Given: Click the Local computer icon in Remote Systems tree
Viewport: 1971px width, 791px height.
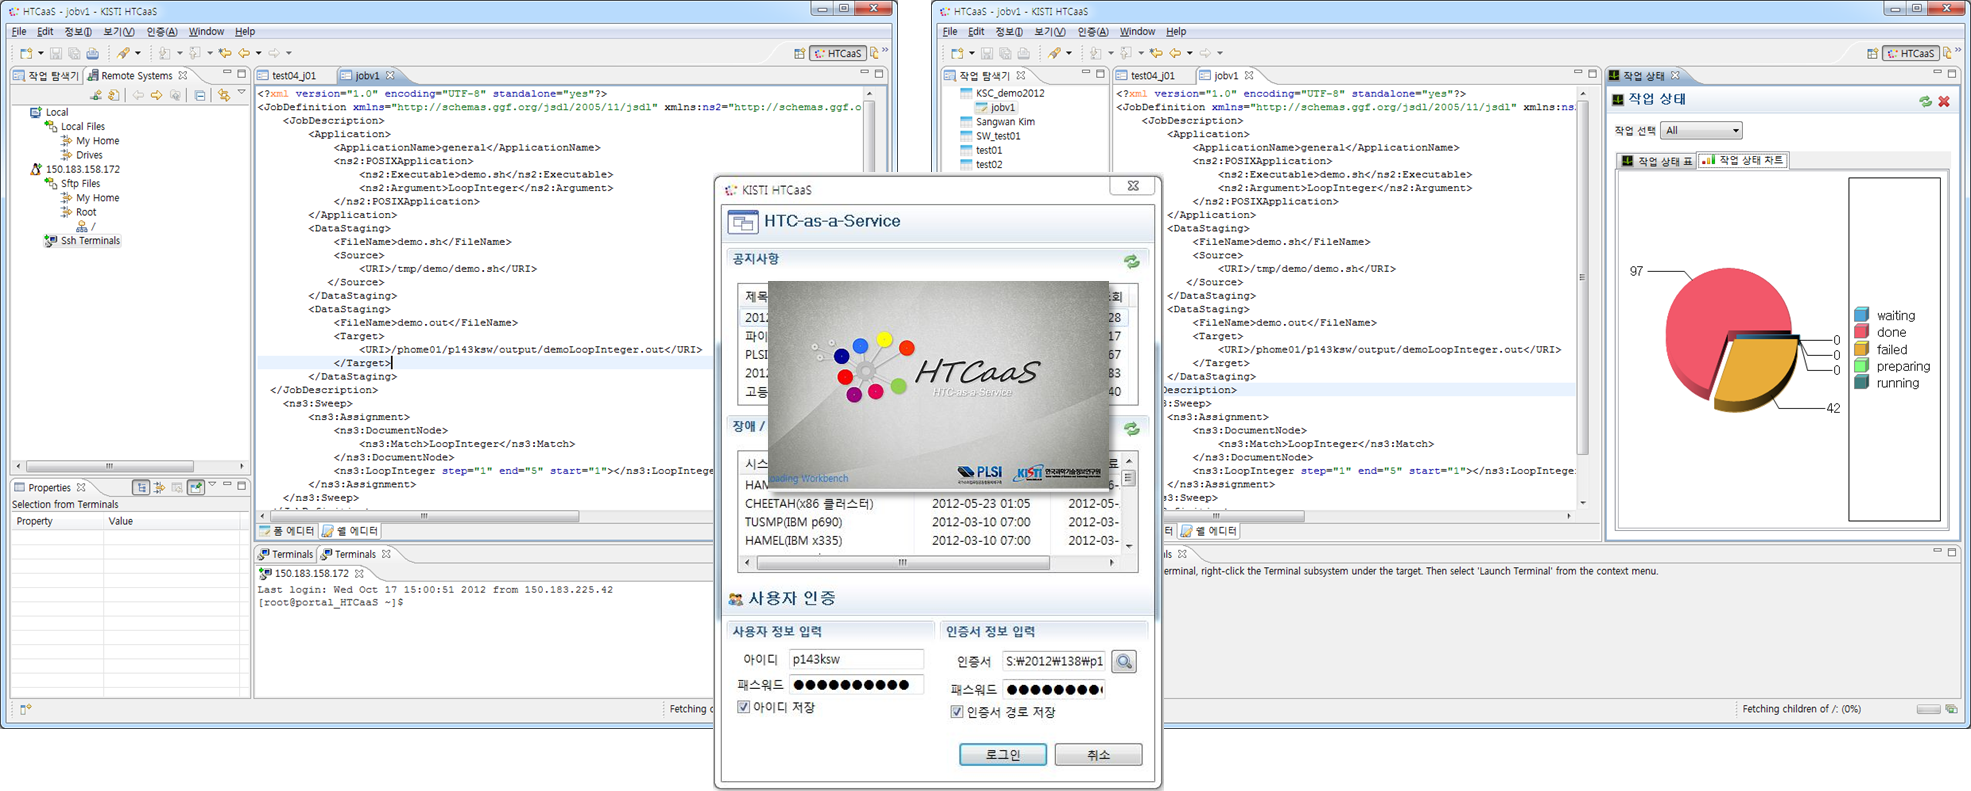Looking at the screenshot, I should 36,112.
